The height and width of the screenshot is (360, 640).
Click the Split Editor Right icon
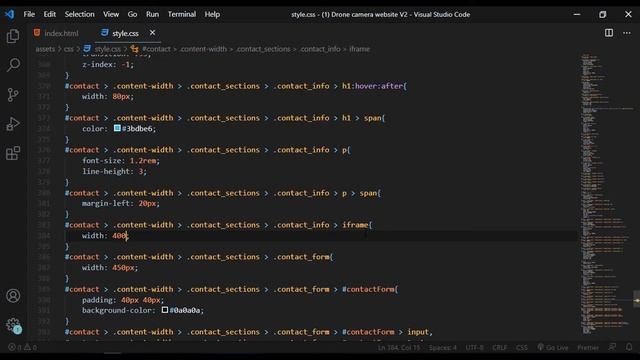[x=609, y=33]
